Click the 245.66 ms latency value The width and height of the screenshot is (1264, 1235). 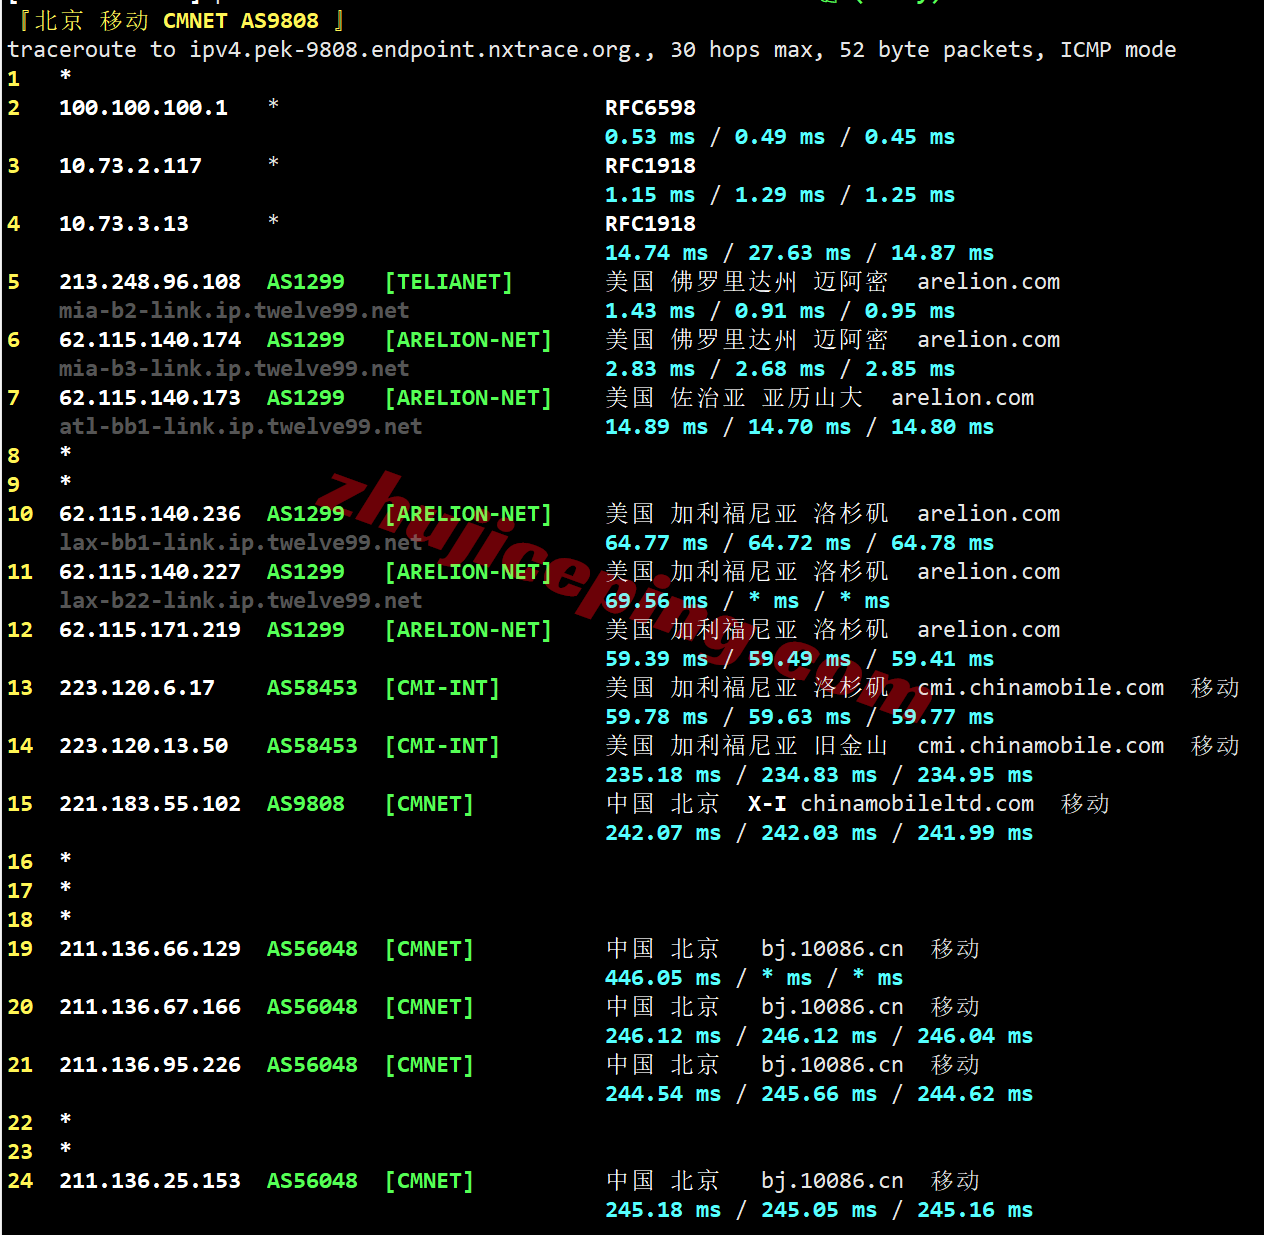819,1094
